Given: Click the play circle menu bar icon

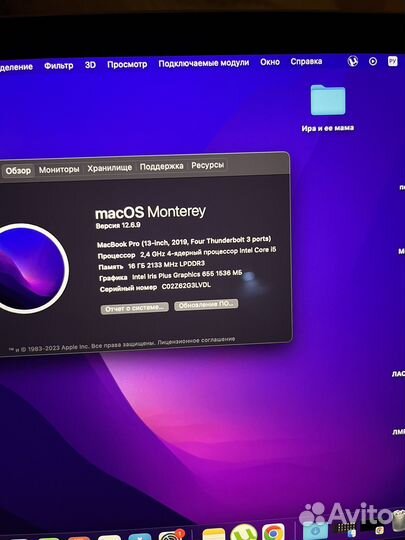Looking at the screenshot, I should pyautogui.click(x=373, y=61).
